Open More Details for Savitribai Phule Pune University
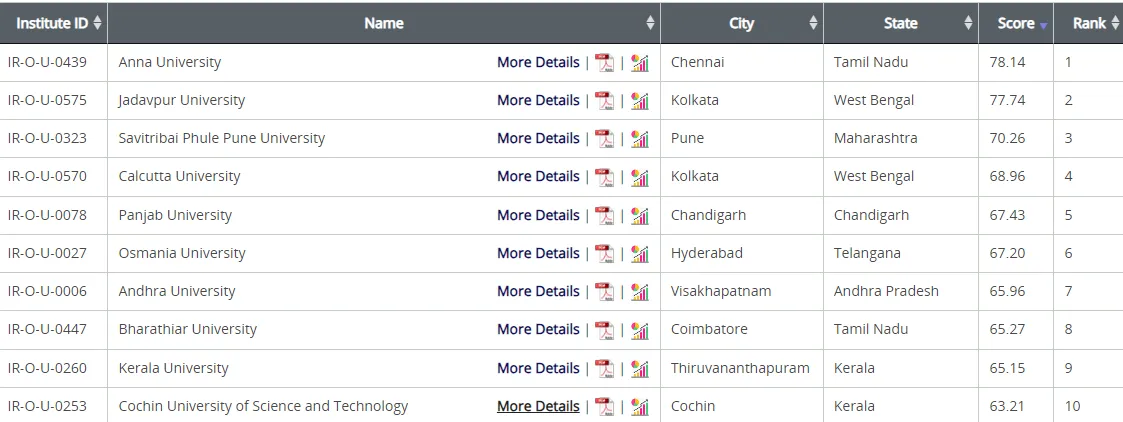The image size is (1123, 422). (x=538, y=138)
